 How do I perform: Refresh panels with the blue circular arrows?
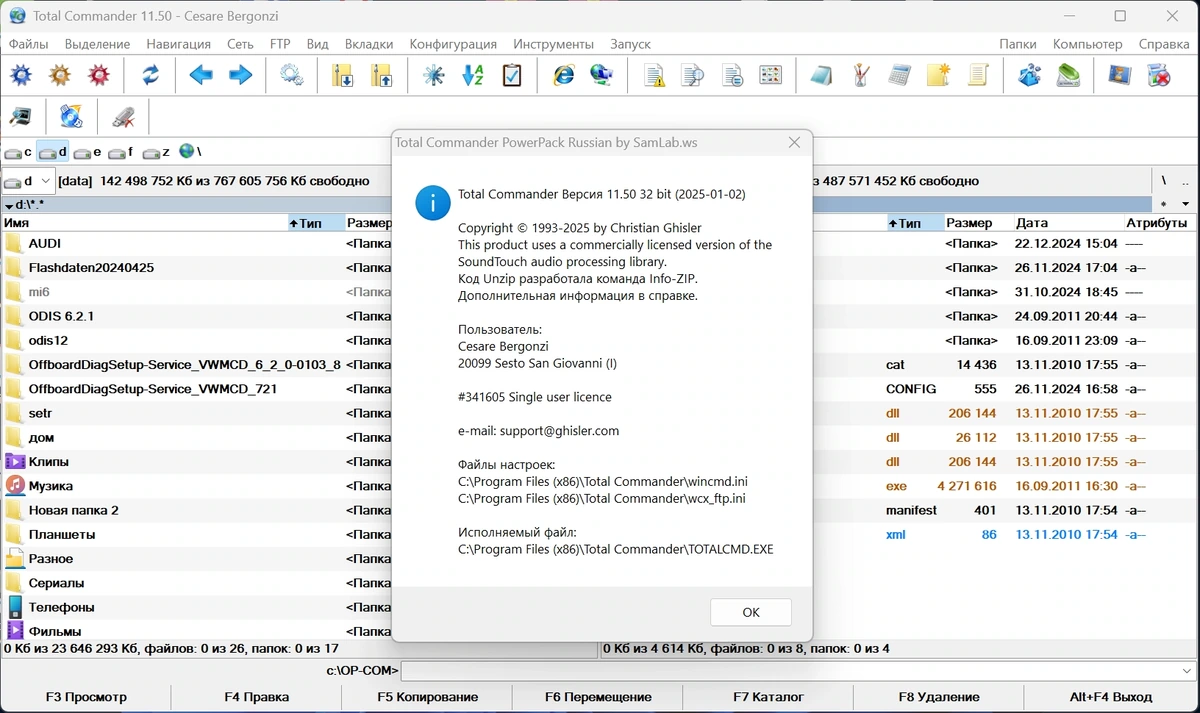point(150,75)
